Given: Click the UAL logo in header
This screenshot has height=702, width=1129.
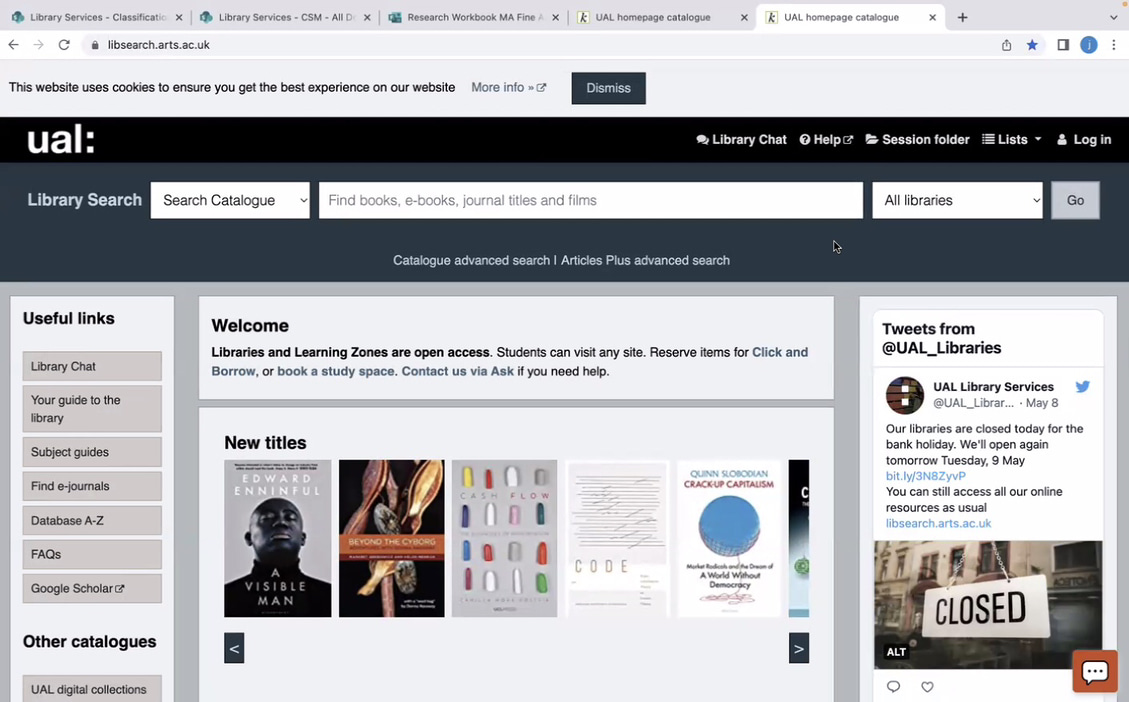Looking at the screenshot, I should [60, 140].
